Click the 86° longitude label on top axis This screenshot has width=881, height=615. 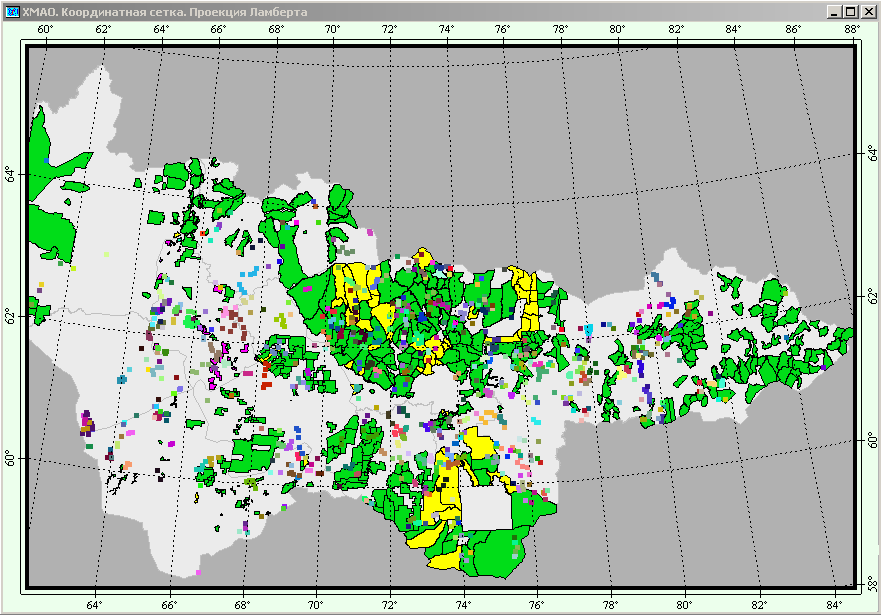coord(793,29)
